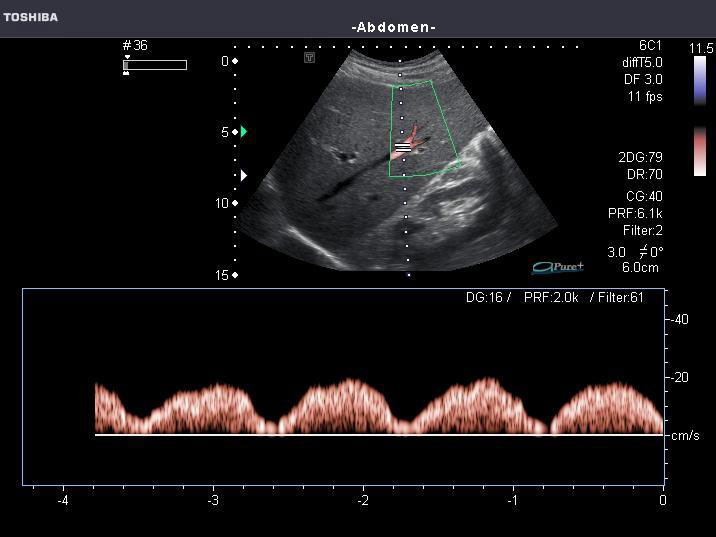Click the spectral Doppler baseline

[380, 435]
